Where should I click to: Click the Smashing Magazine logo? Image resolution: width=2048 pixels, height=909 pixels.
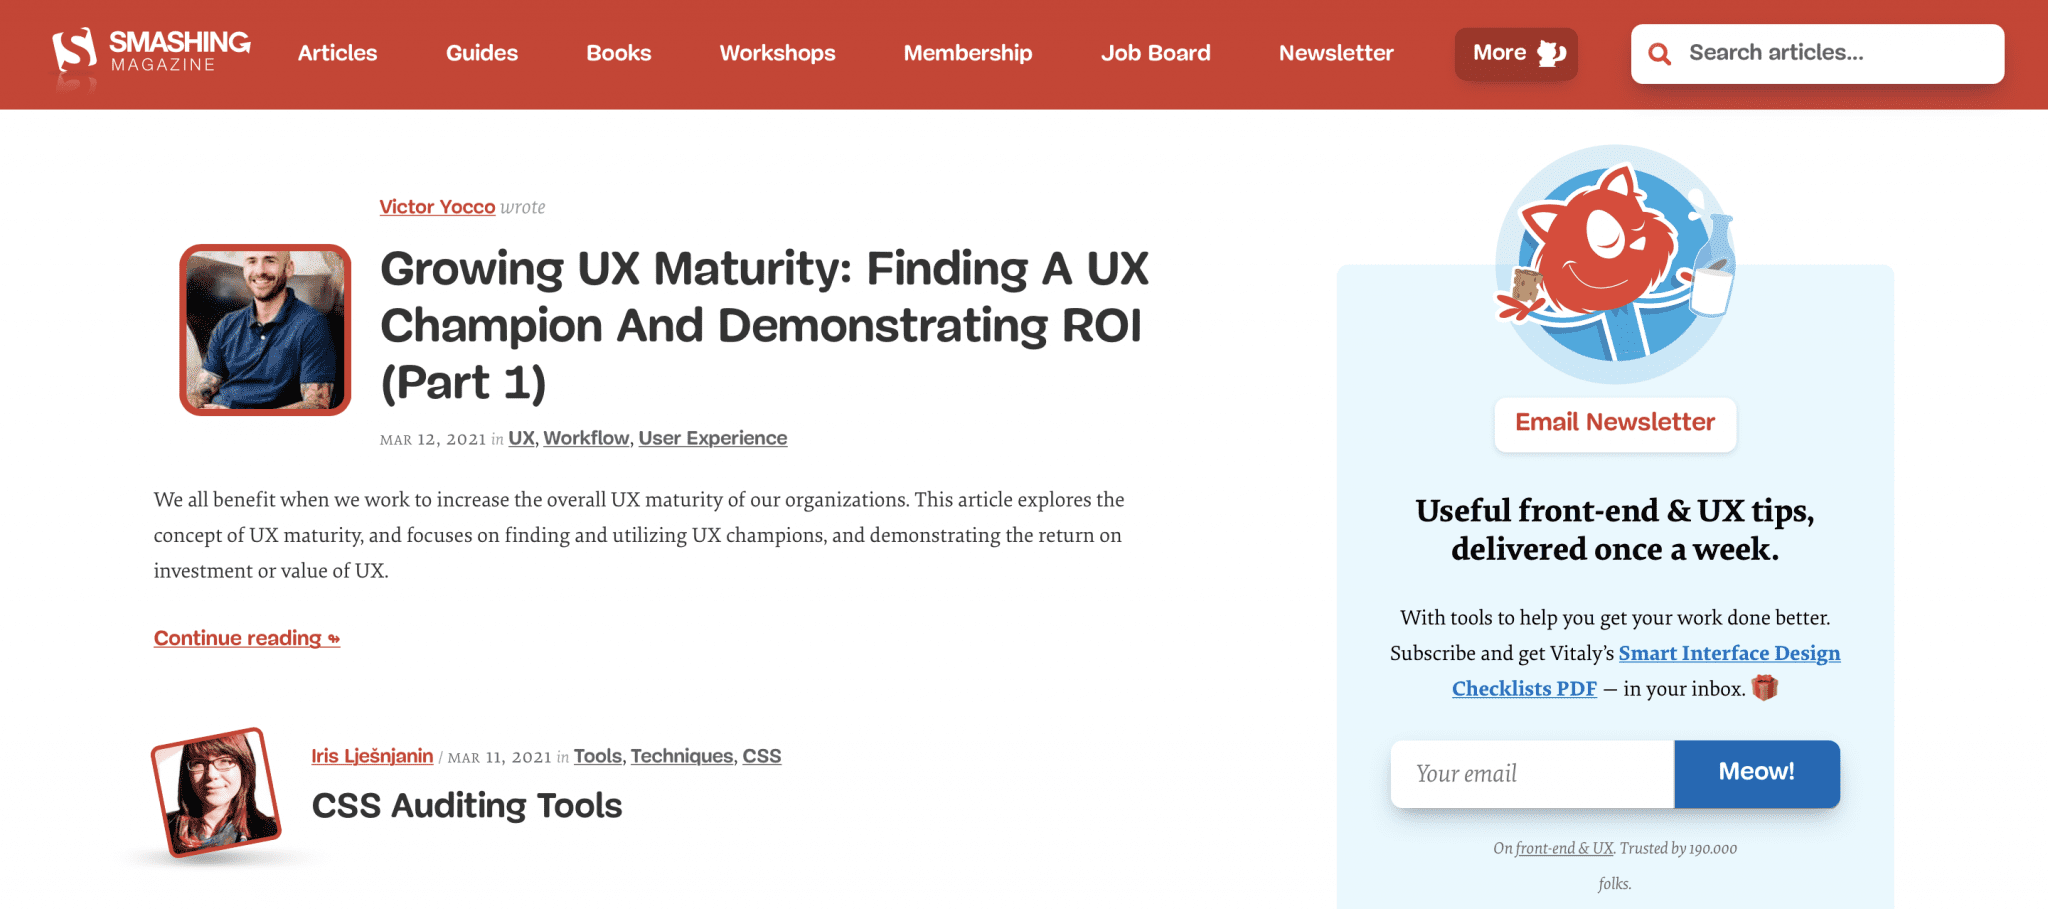coord(151,52)
